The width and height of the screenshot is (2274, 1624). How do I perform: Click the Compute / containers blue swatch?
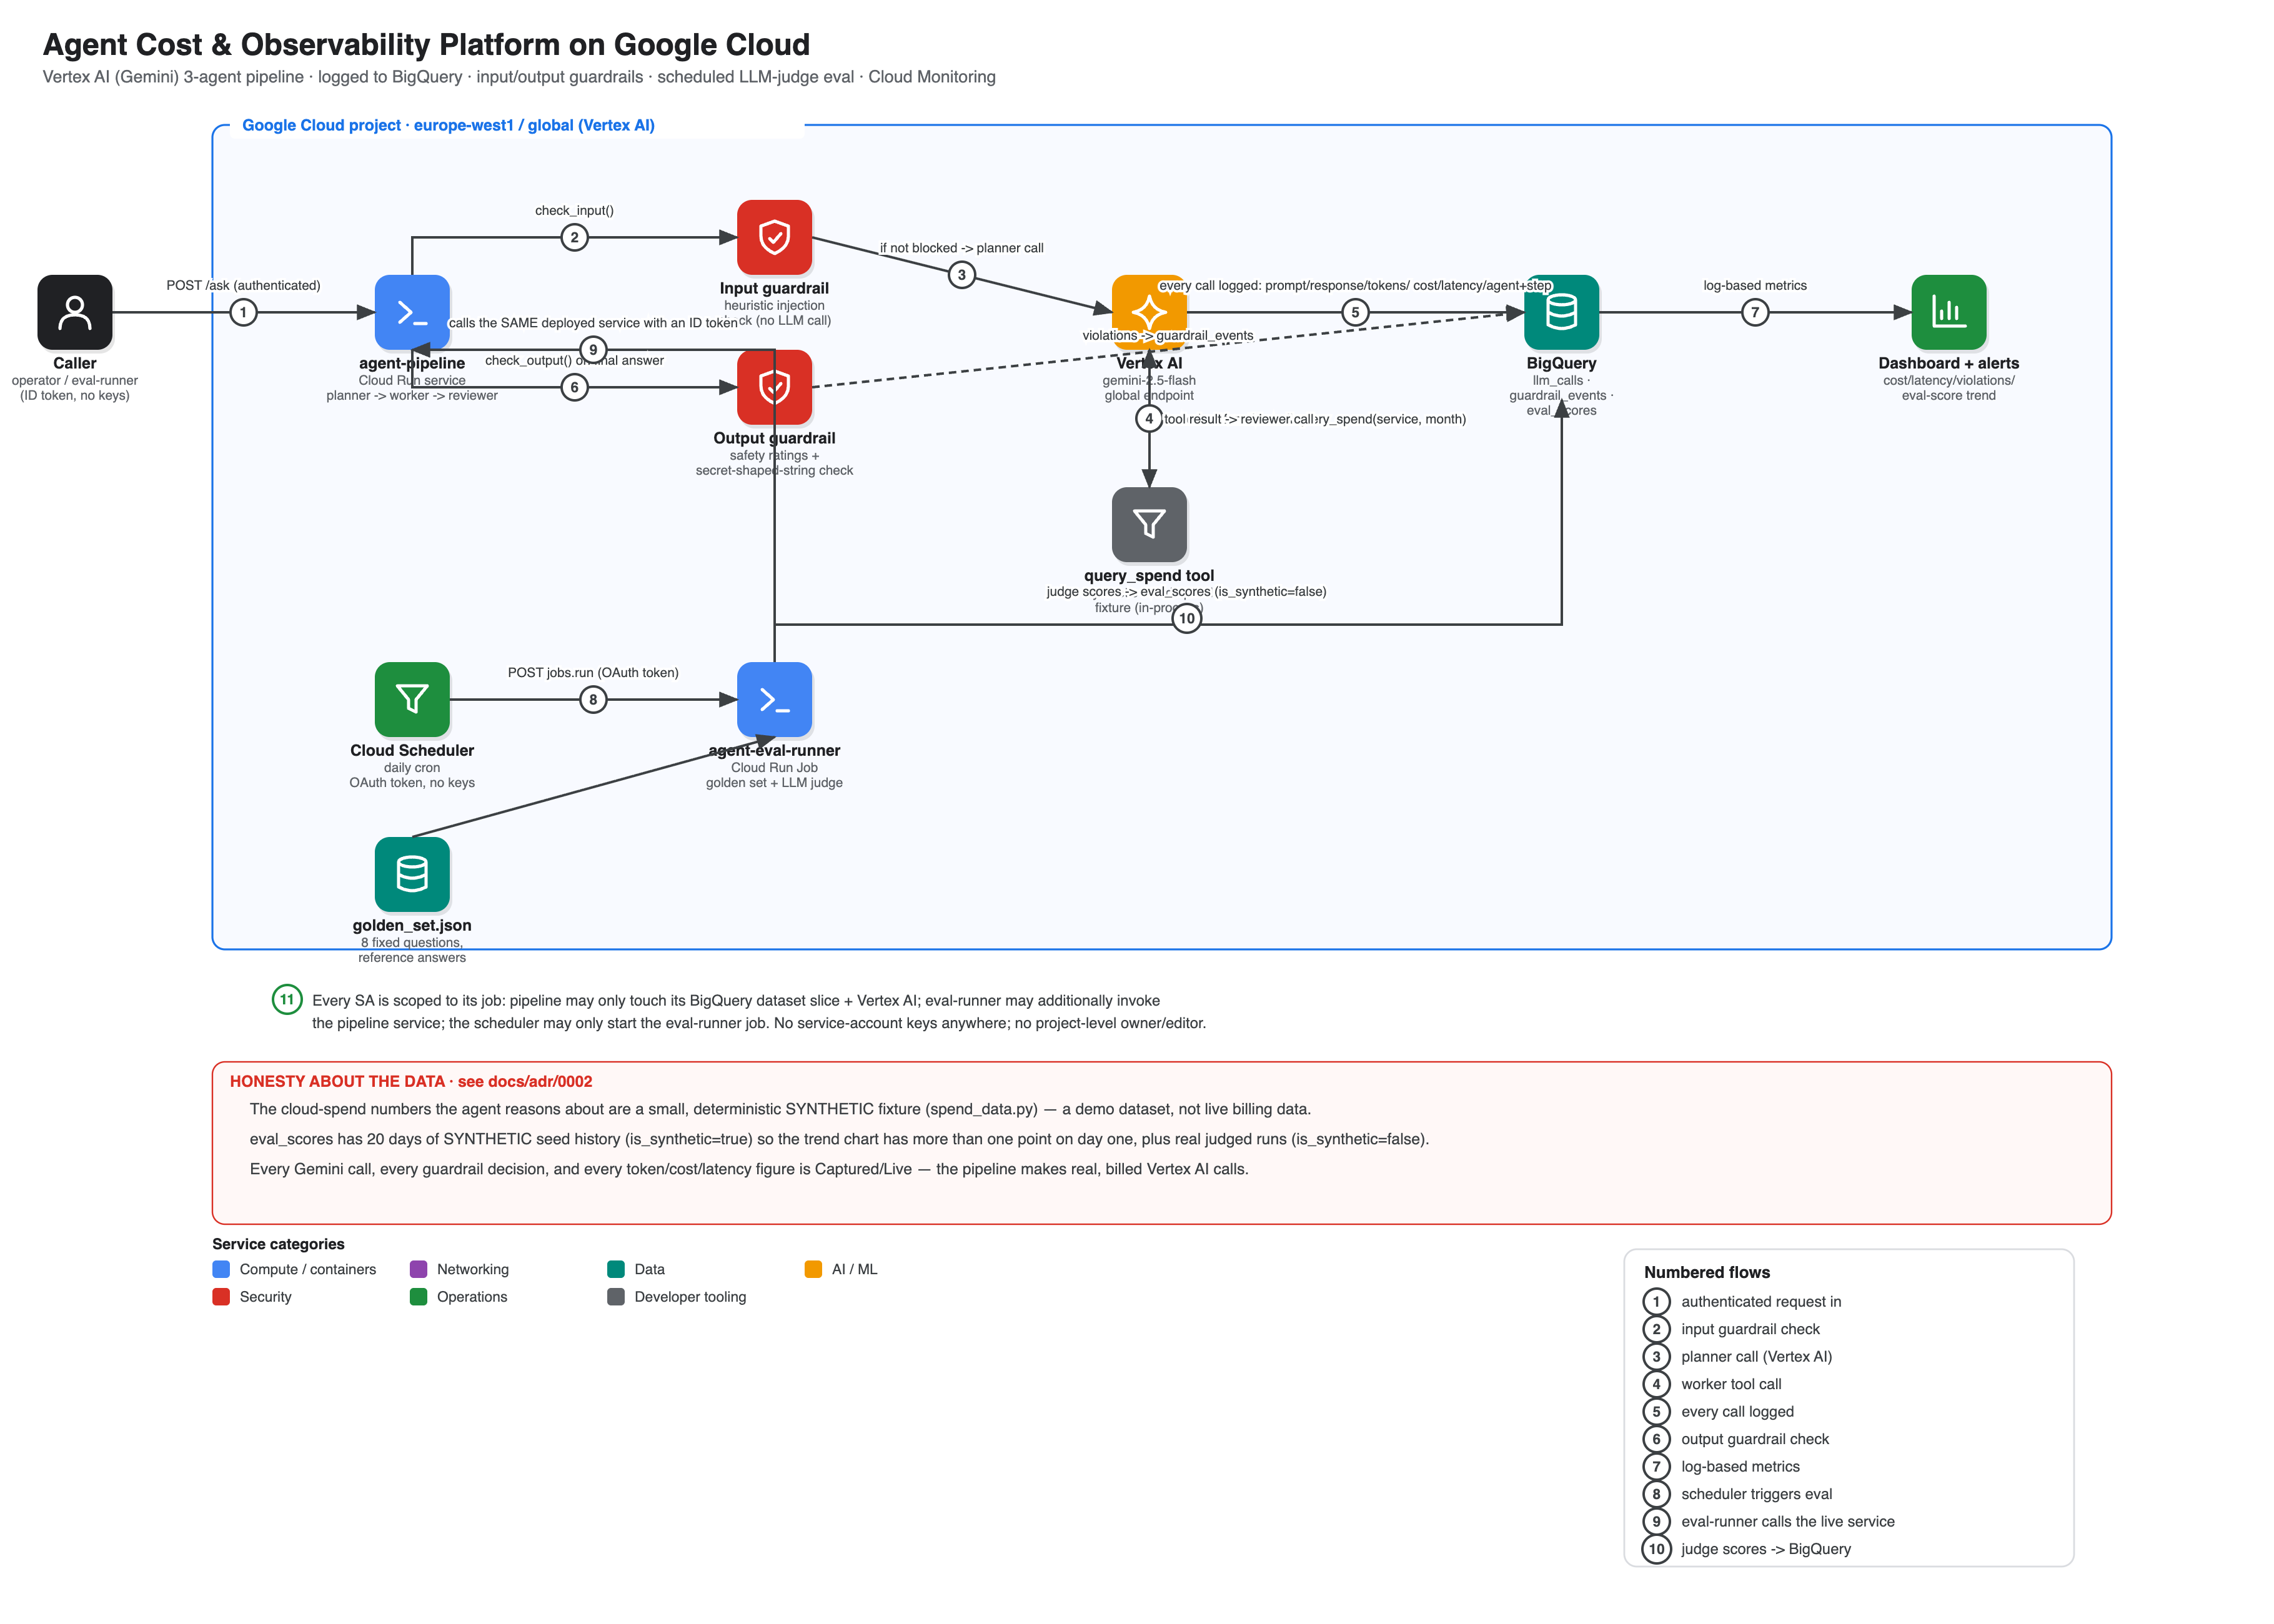pos(221,1269)
